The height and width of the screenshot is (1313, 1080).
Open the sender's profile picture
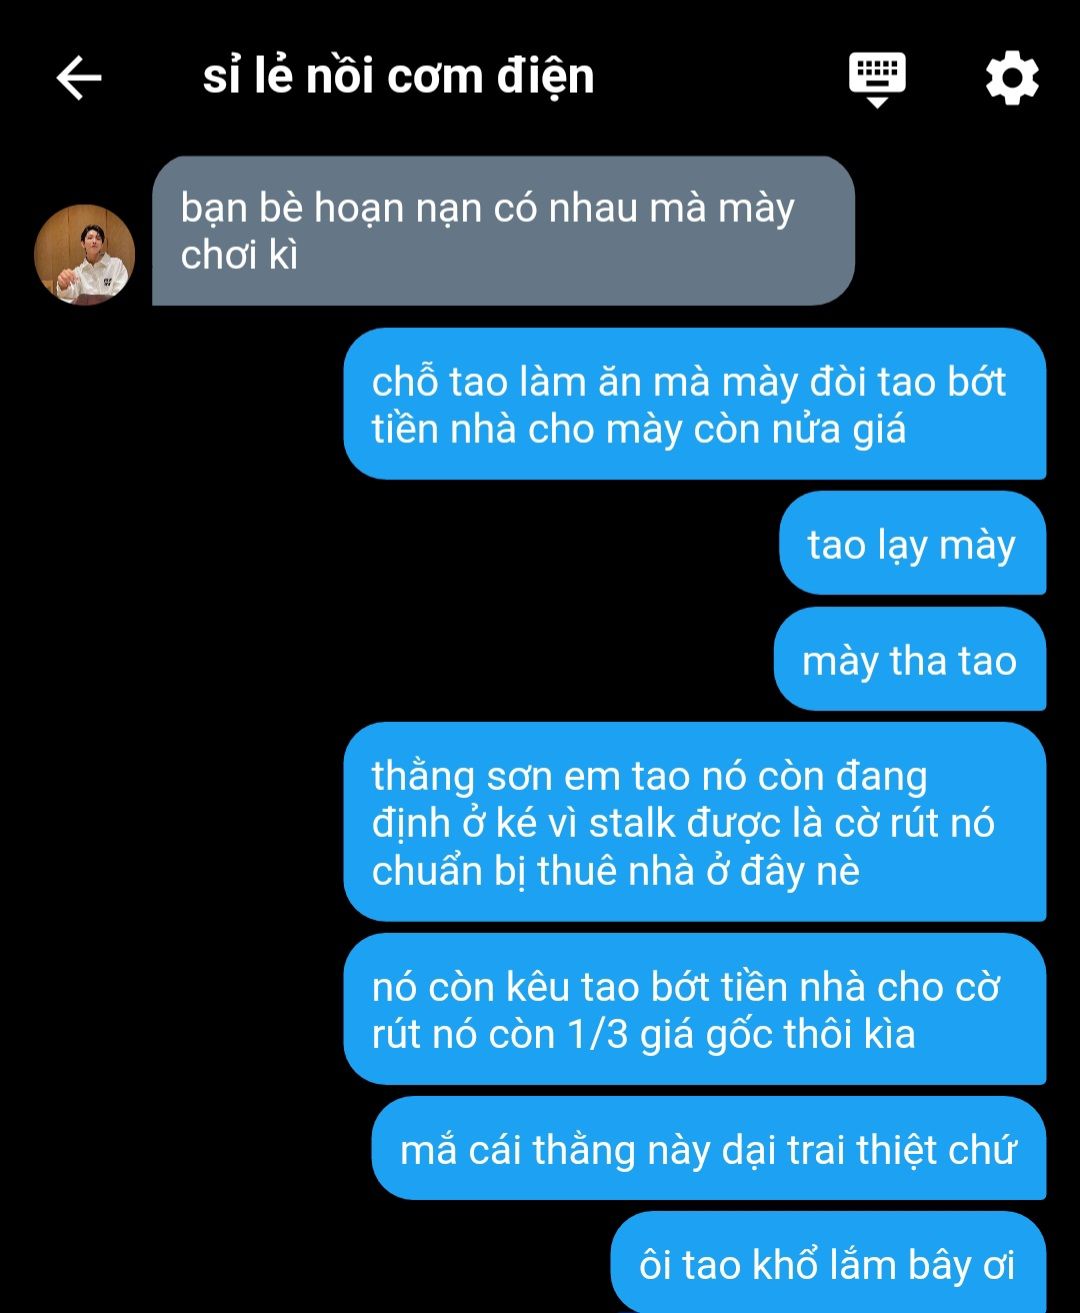click(85, 254)
